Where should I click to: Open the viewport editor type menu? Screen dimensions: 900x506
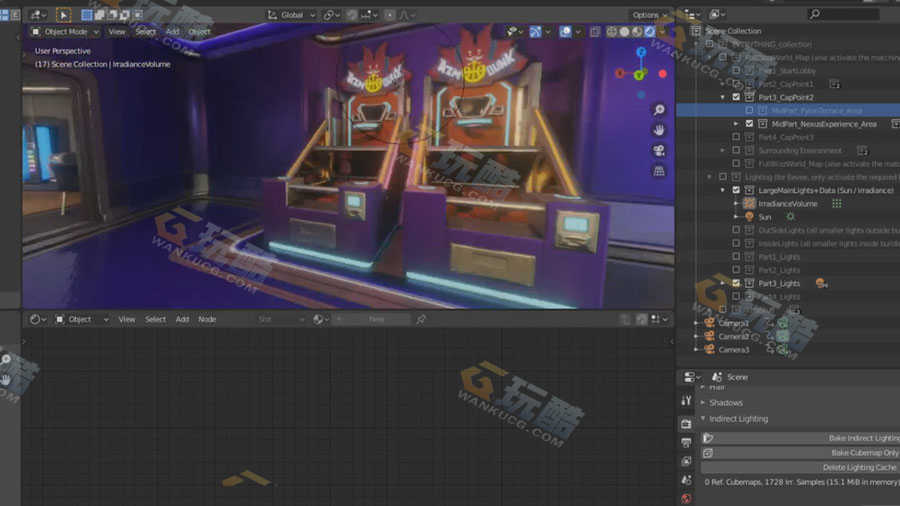[x=39, y=15]
